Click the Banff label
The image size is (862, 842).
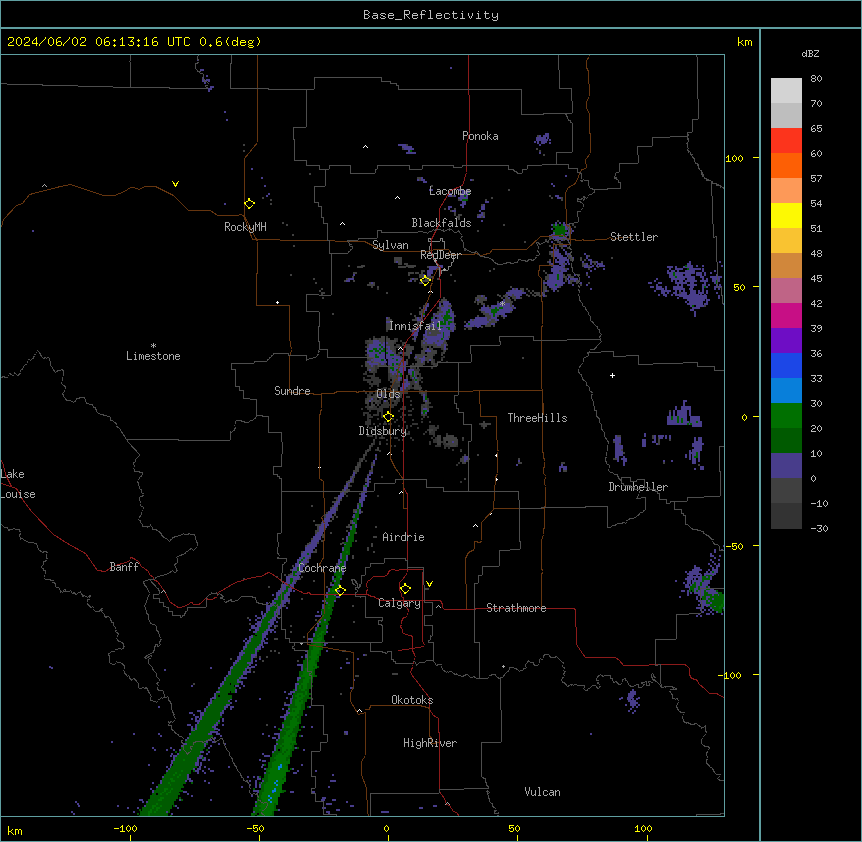tap(124, 567)
